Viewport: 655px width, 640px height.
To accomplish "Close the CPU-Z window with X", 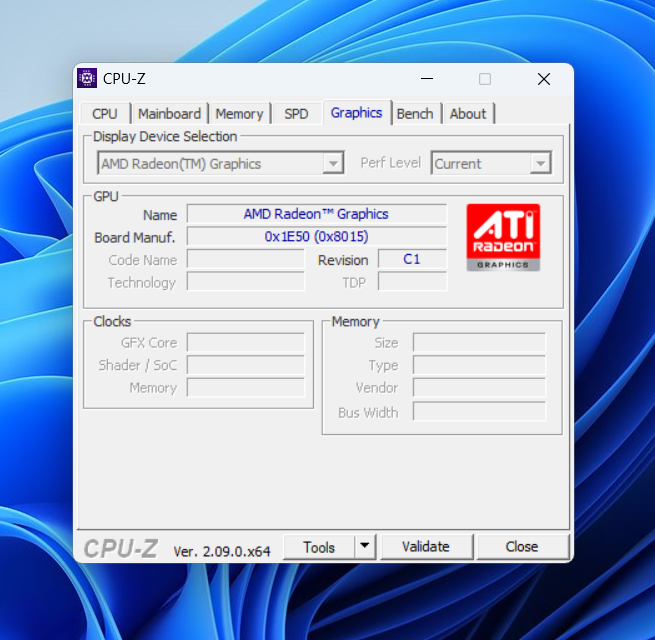I will coord(544,79).
